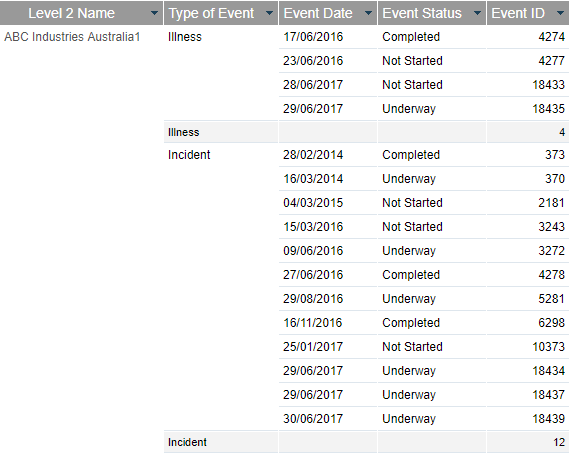Select the Incident subtotal count 12
Screen dimensions: 574x454
[x=559, y=442]
